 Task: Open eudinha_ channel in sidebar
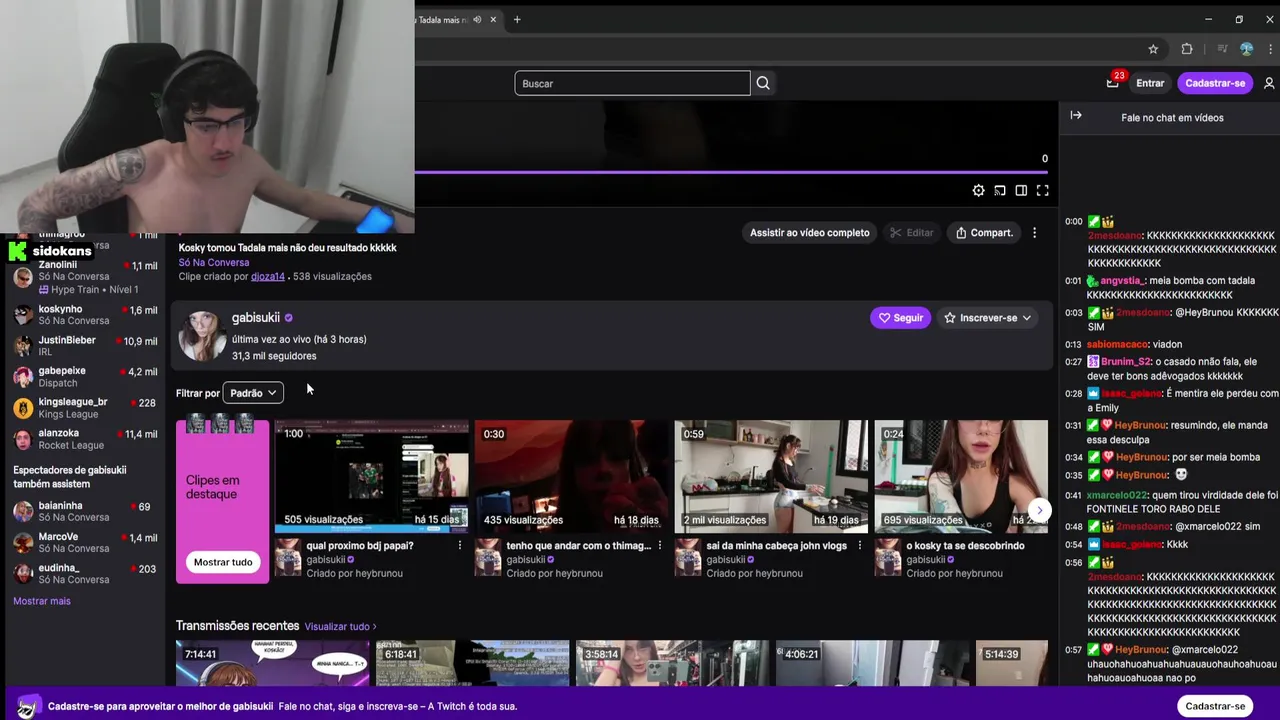[x=85, y=573]
